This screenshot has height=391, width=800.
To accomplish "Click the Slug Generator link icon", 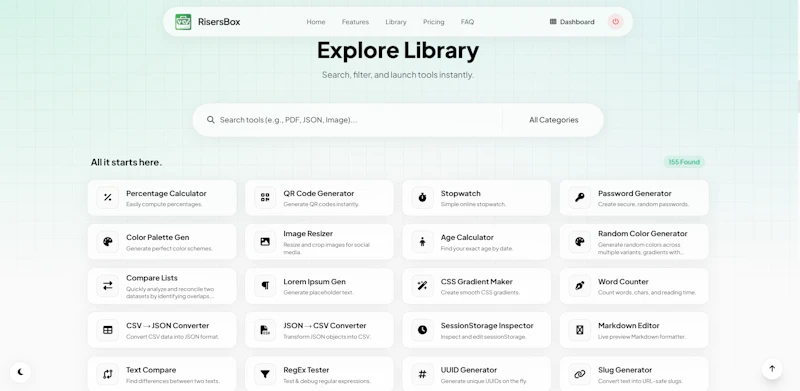I will (580, 374).
